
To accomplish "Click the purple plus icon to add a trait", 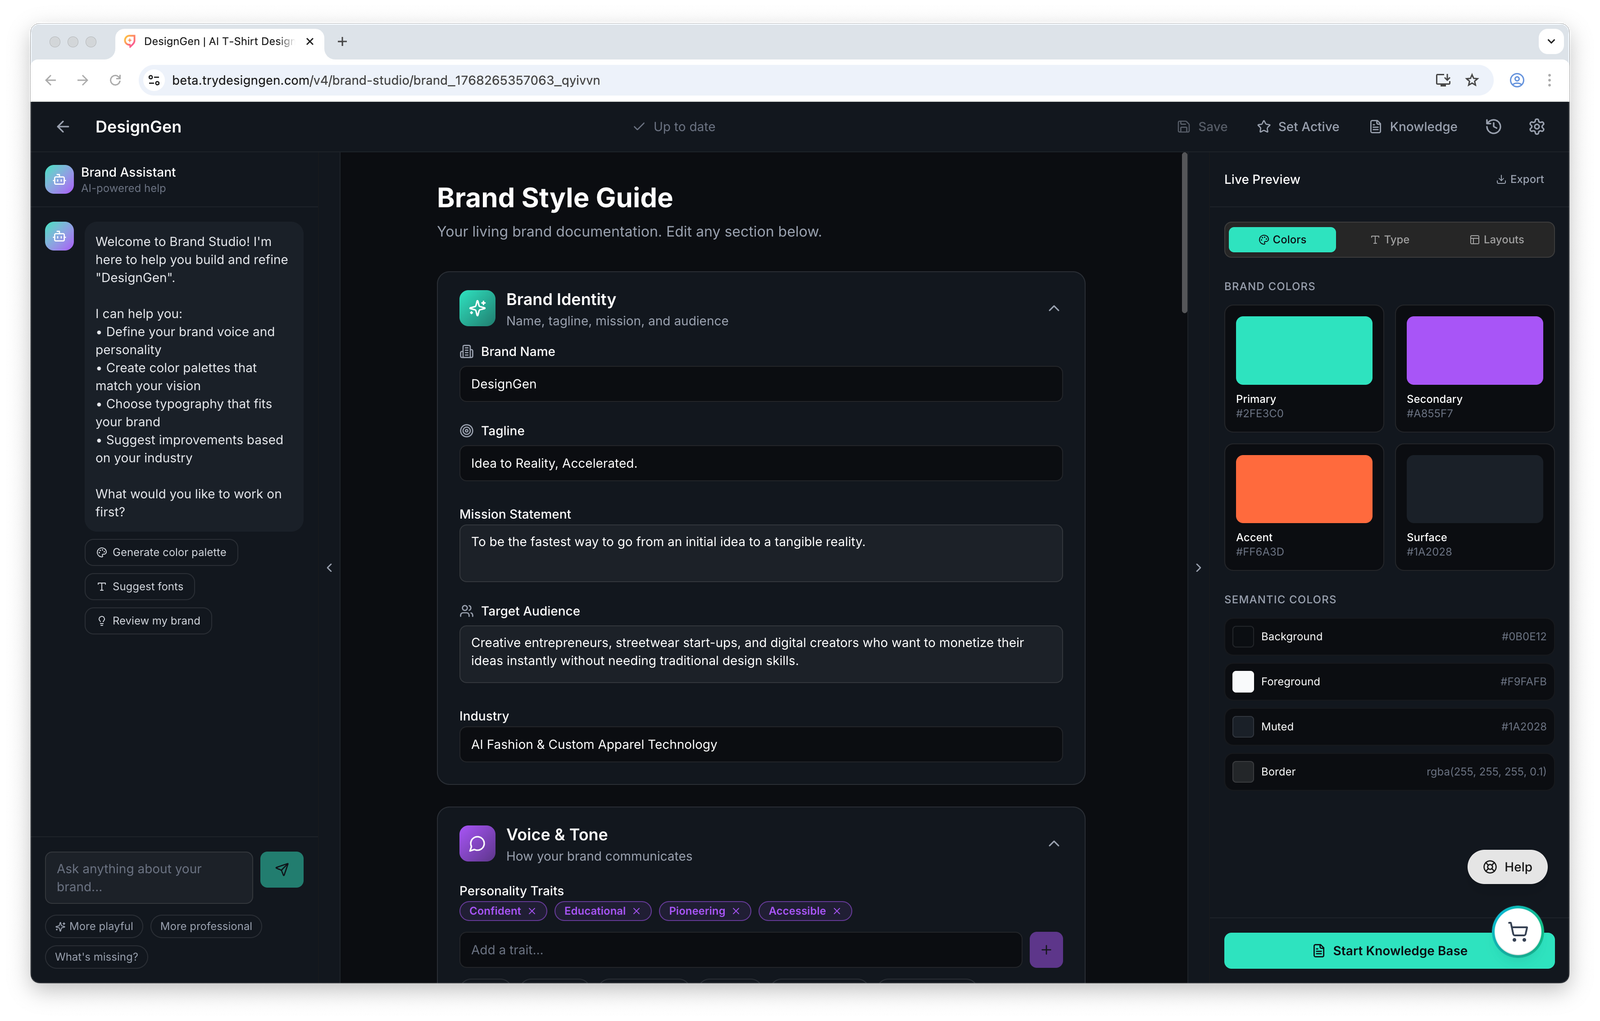I will [x=1046, y=949].
